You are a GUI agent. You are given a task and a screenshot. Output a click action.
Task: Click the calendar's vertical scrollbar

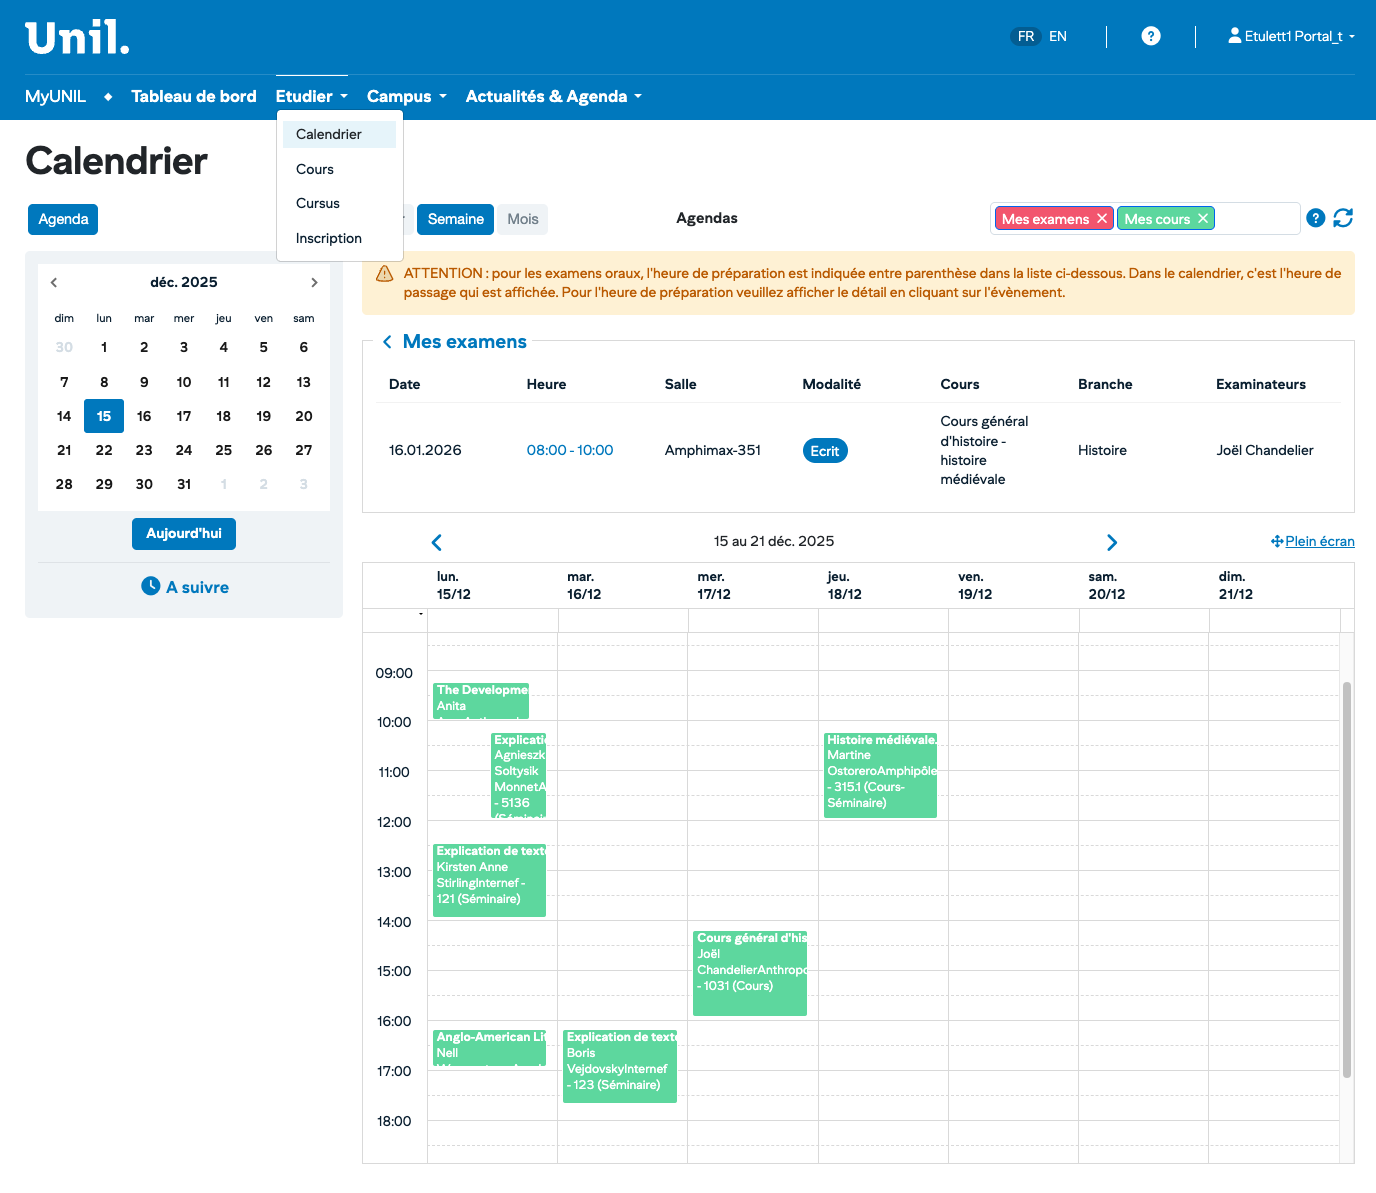pos(1347,880)
